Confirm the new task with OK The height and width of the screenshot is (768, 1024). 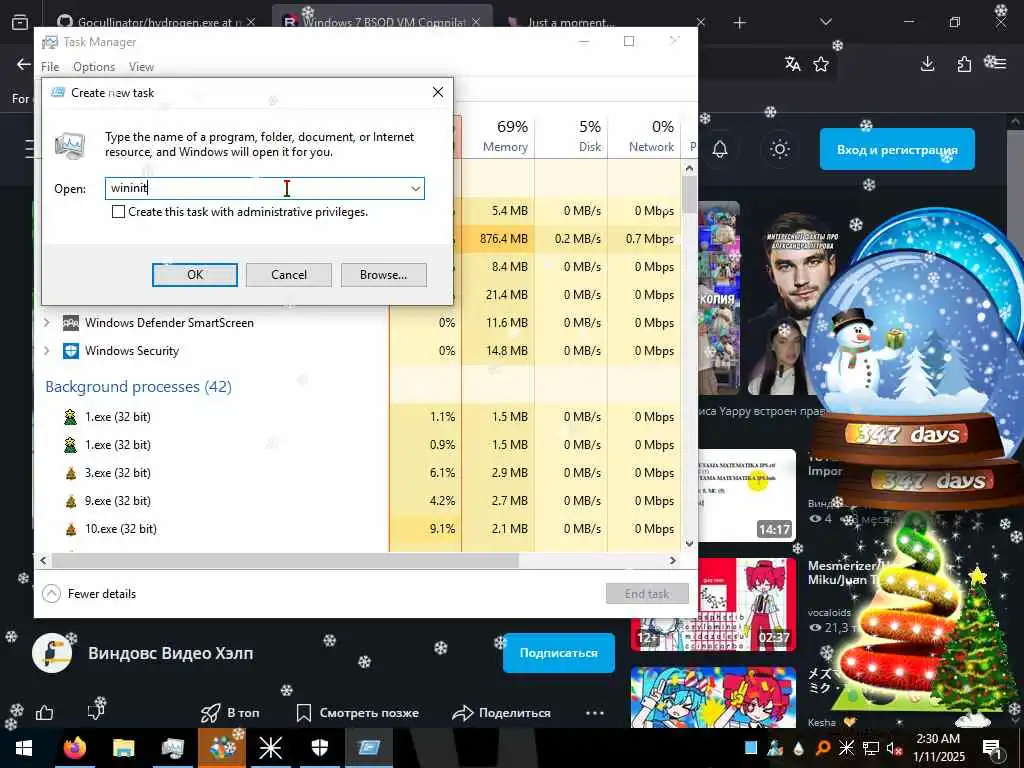coord(195,275)
